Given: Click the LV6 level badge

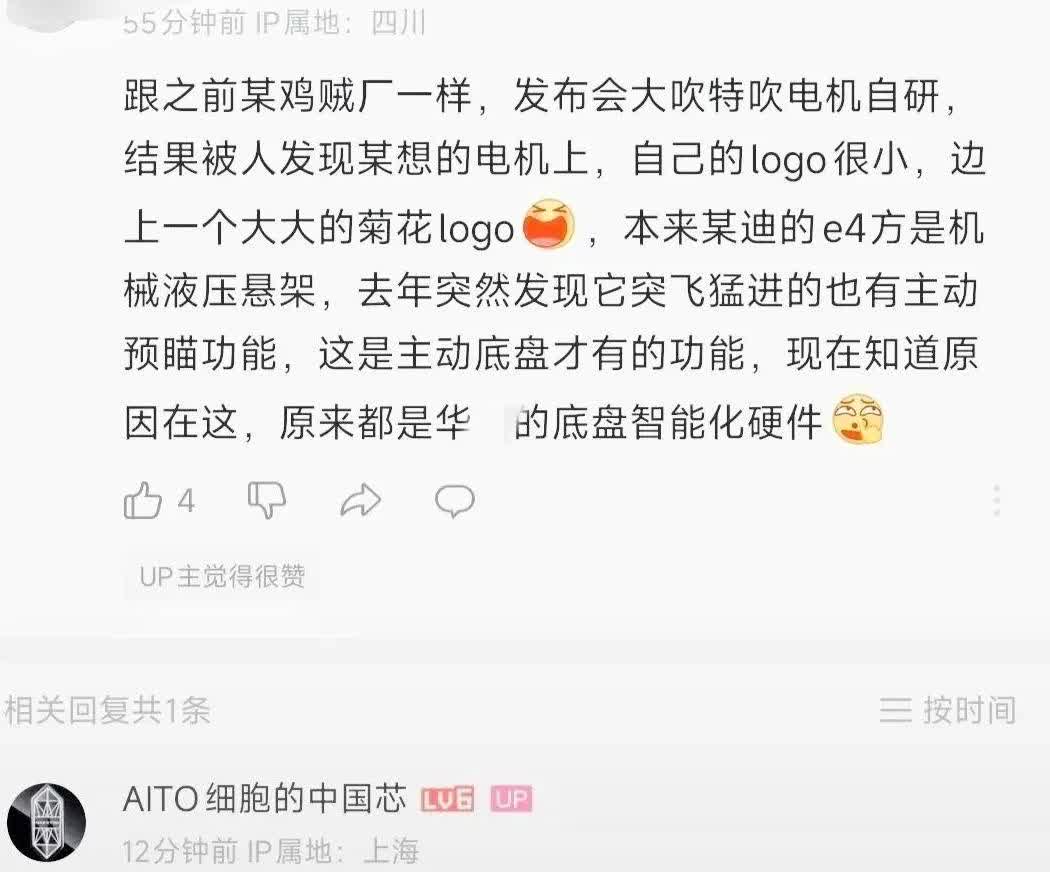Looking at the screenshot, I should (x=447, y=799).
